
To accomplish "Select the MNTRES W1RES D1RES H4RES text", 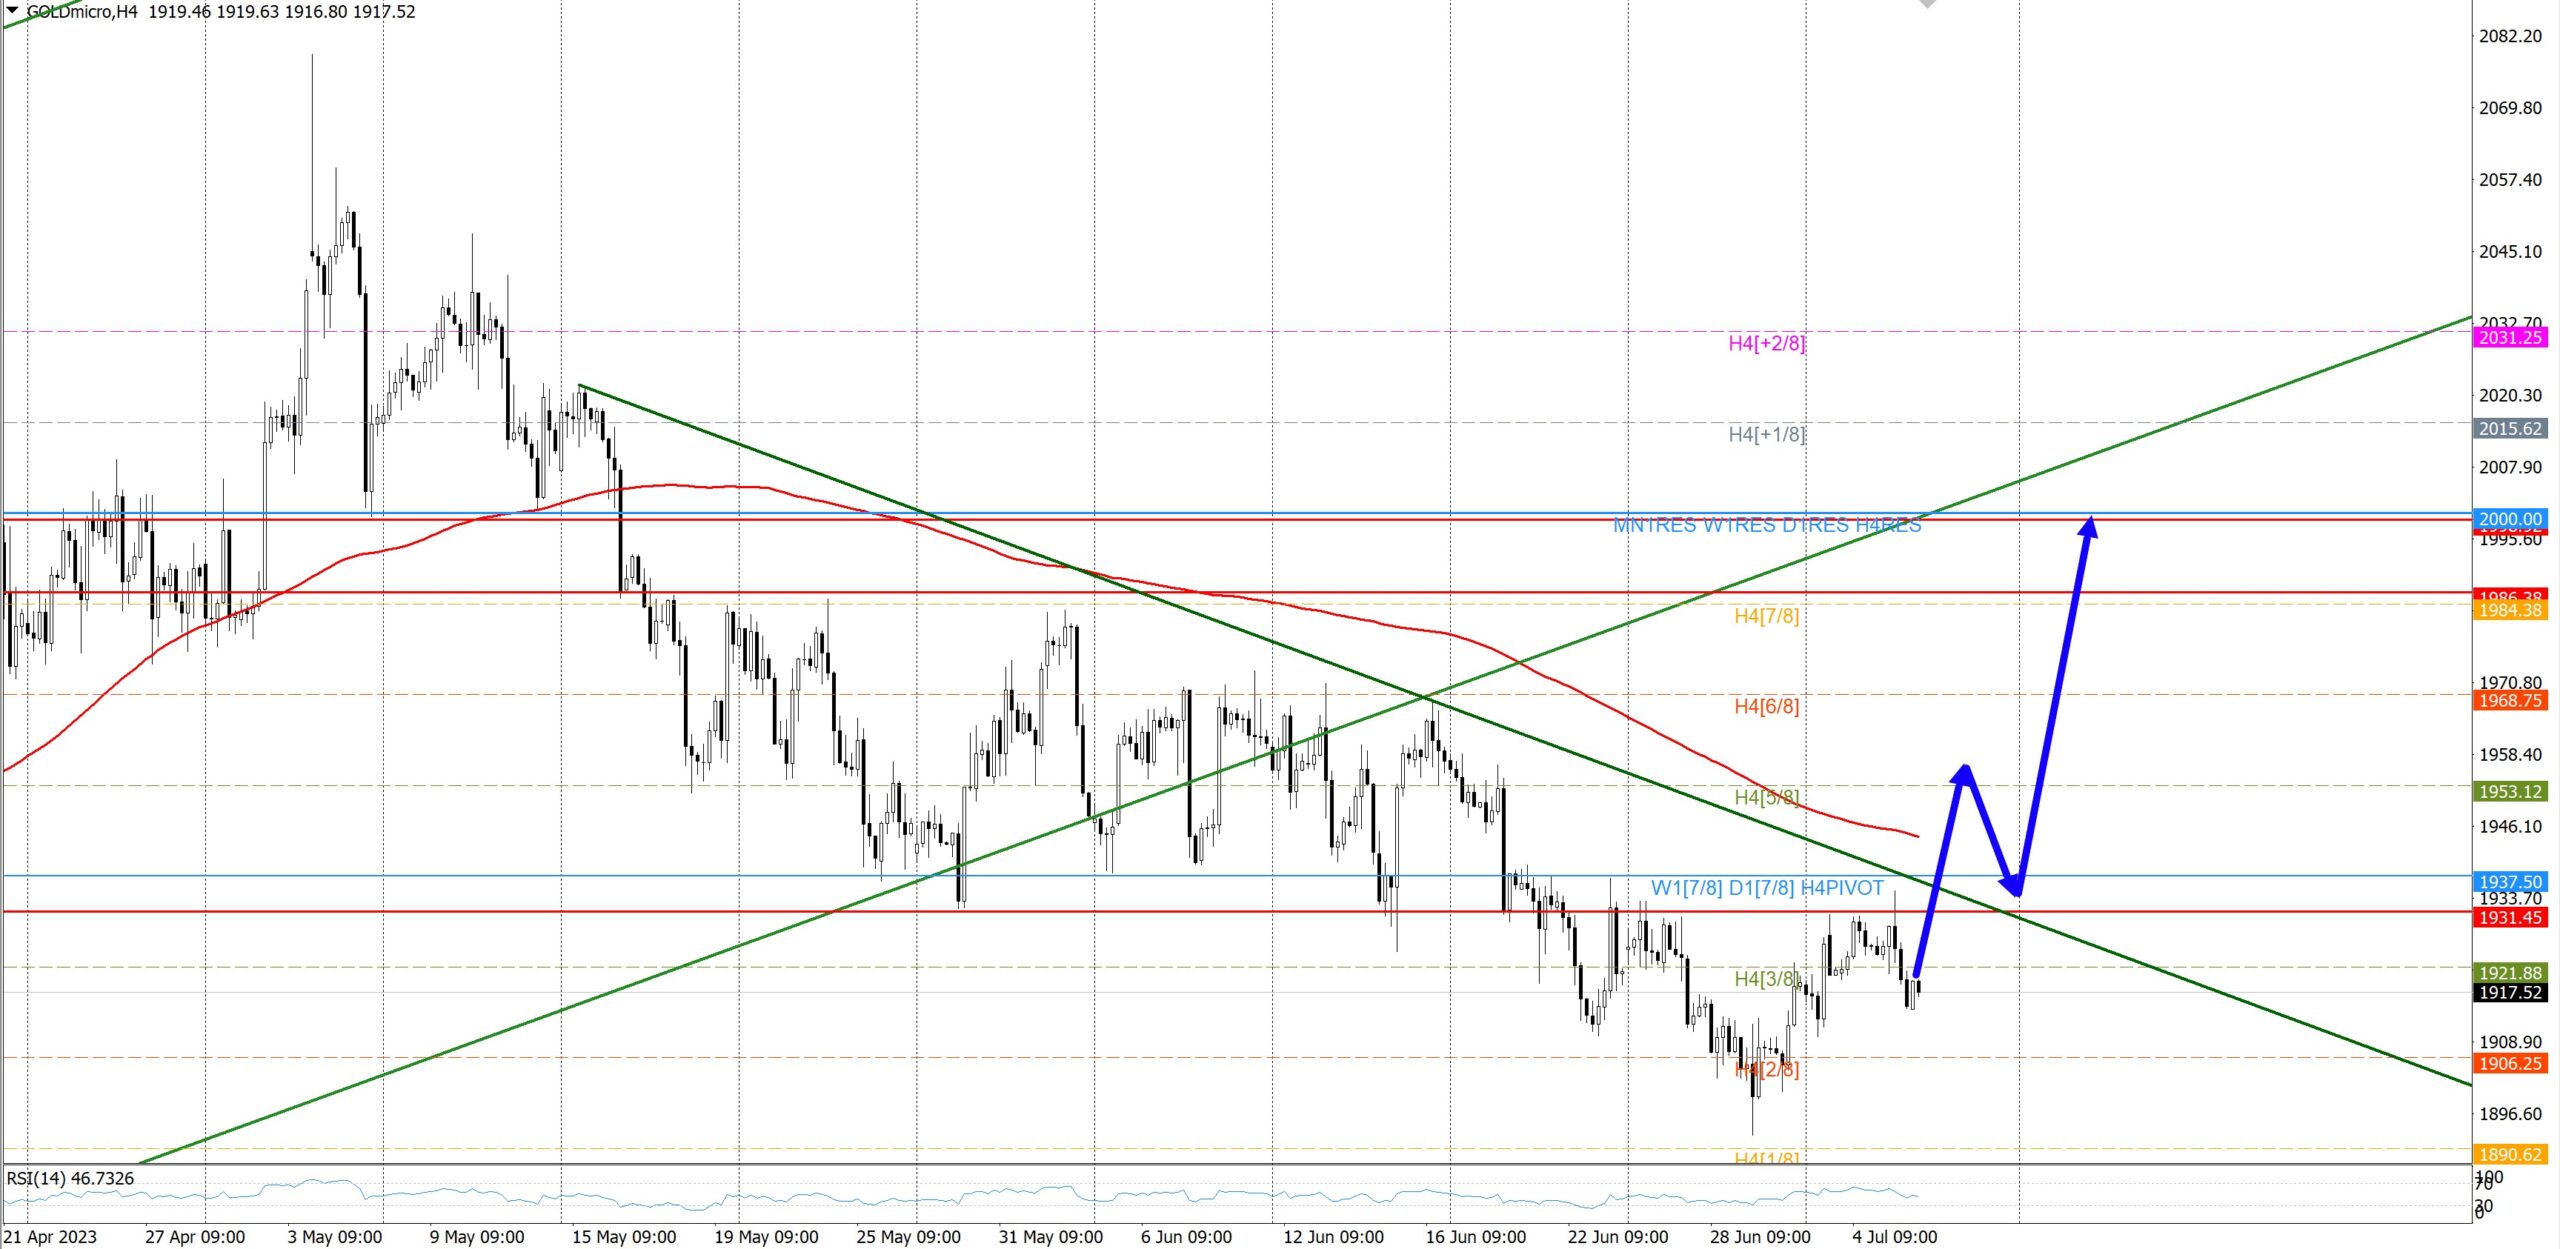I will tap(1766, 526).
